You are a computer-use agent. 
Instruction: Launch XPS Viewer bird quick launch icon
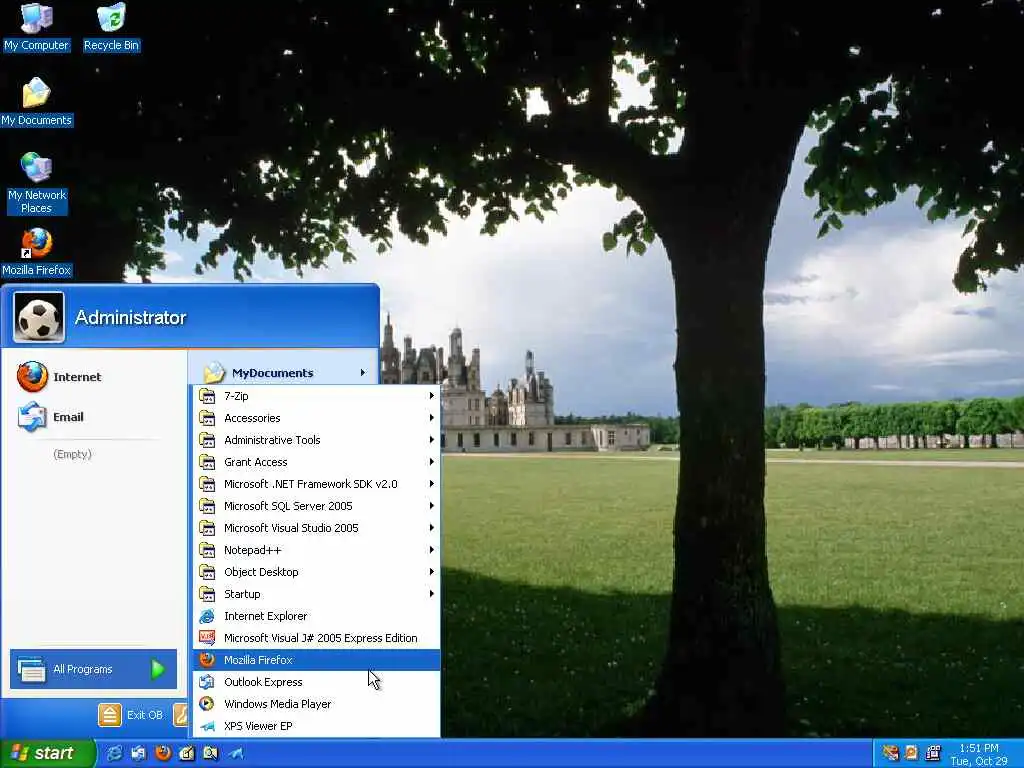tap(236, 754)
